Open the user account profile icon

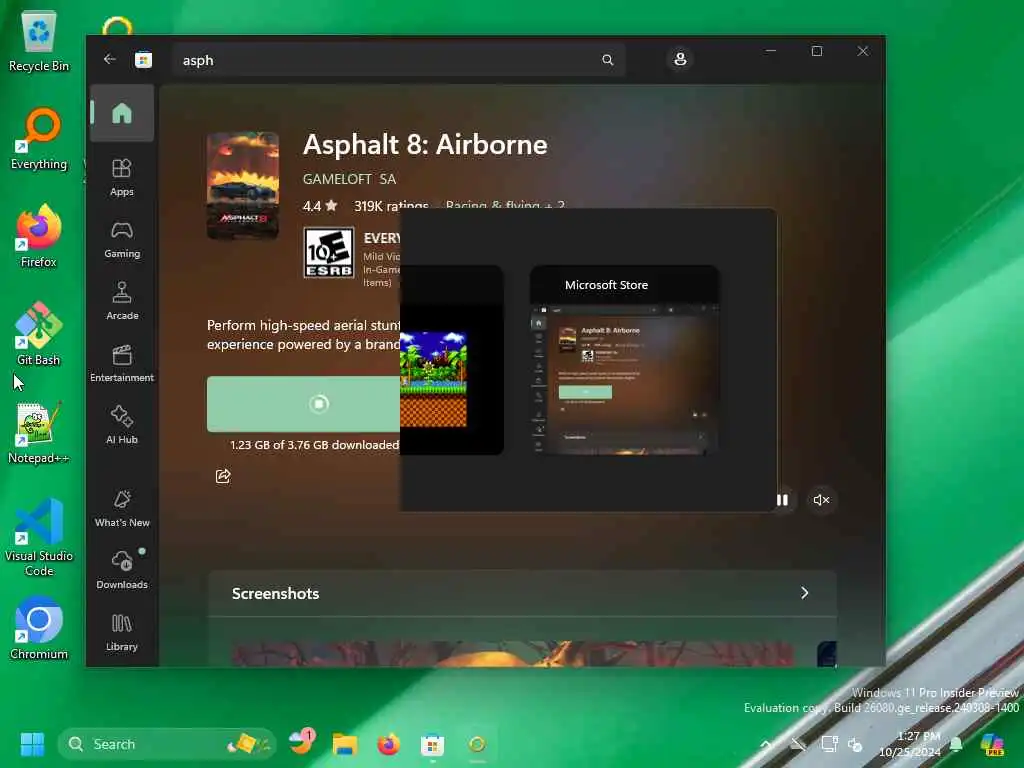click(x=680, y=59)
